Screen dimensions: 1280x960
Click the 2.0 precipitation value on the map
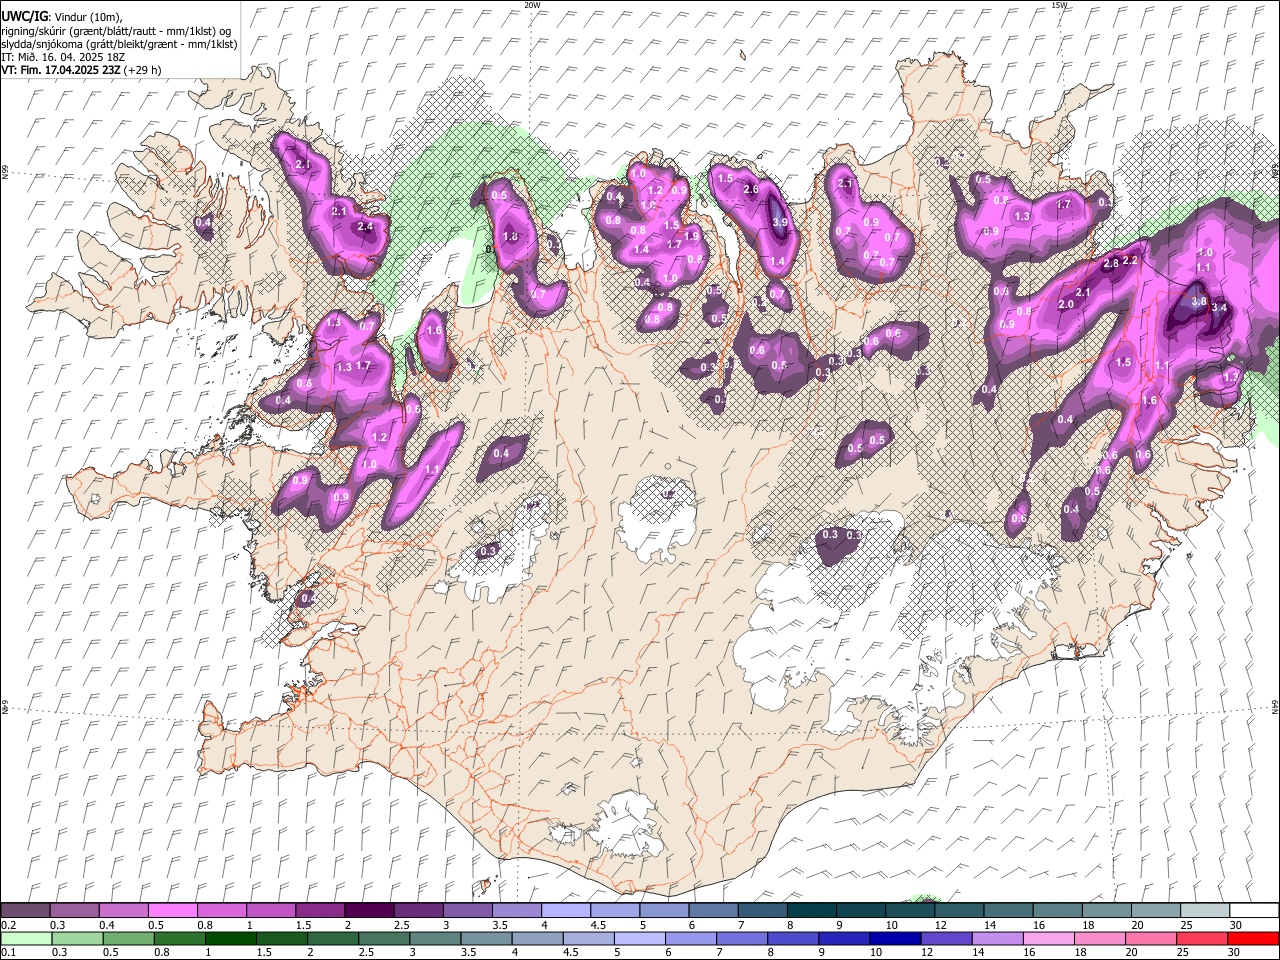tap(1066, 304)
